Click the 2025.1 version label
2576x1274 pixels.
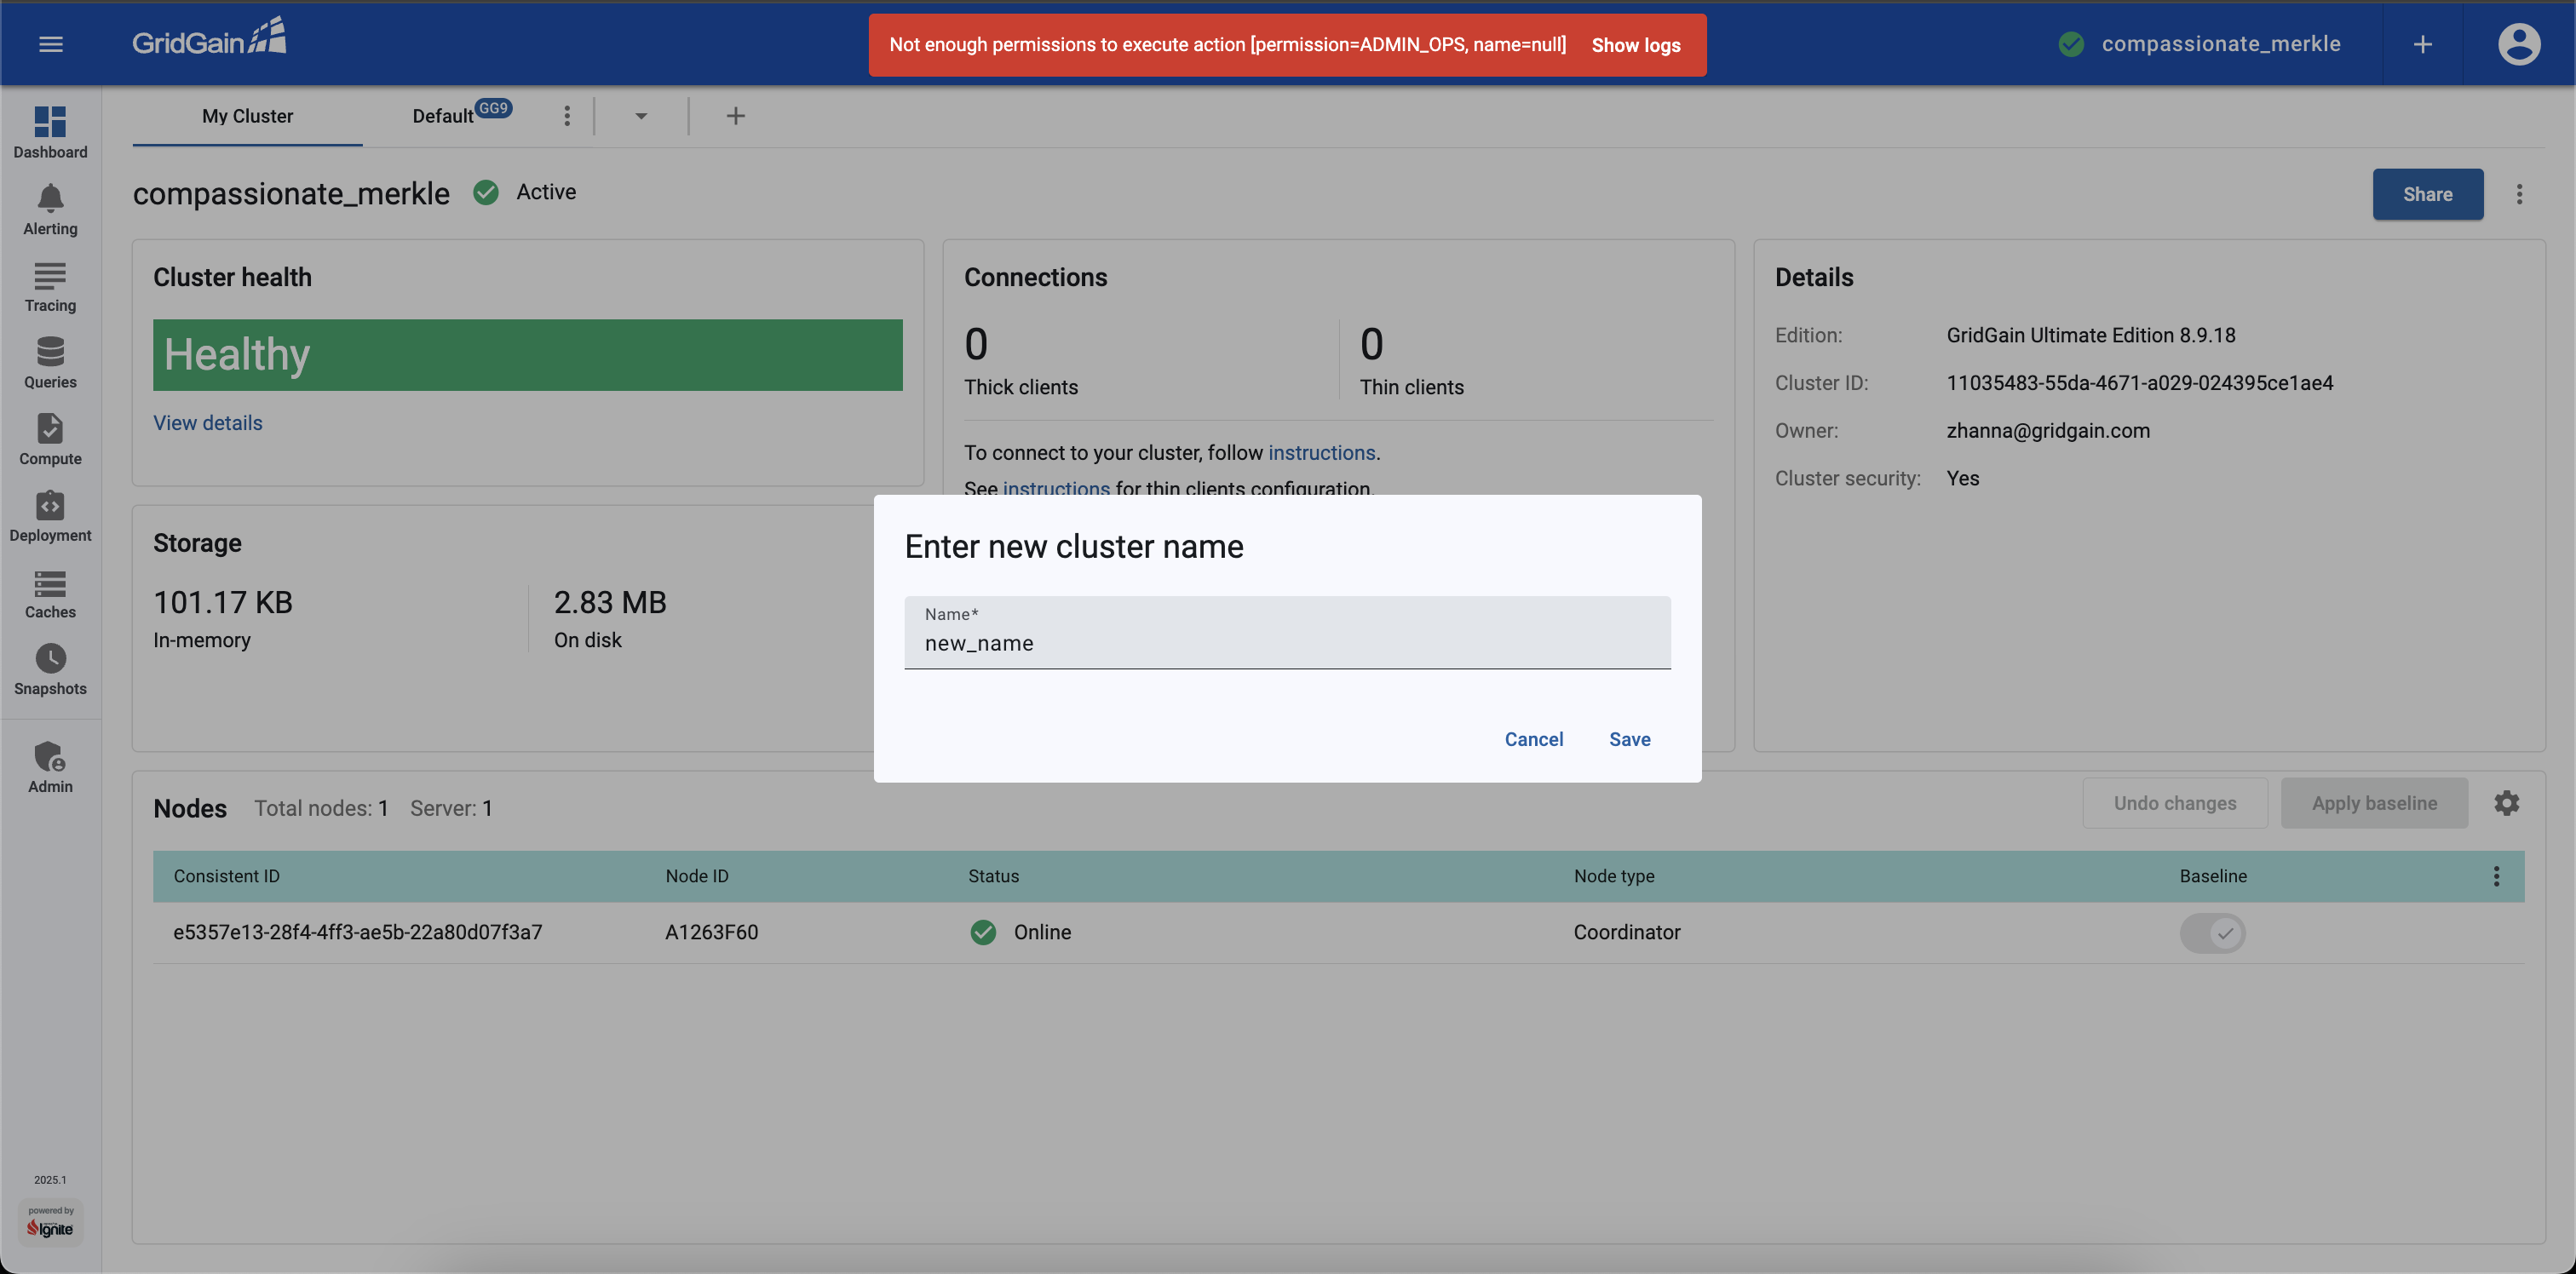click(50, 1180)
